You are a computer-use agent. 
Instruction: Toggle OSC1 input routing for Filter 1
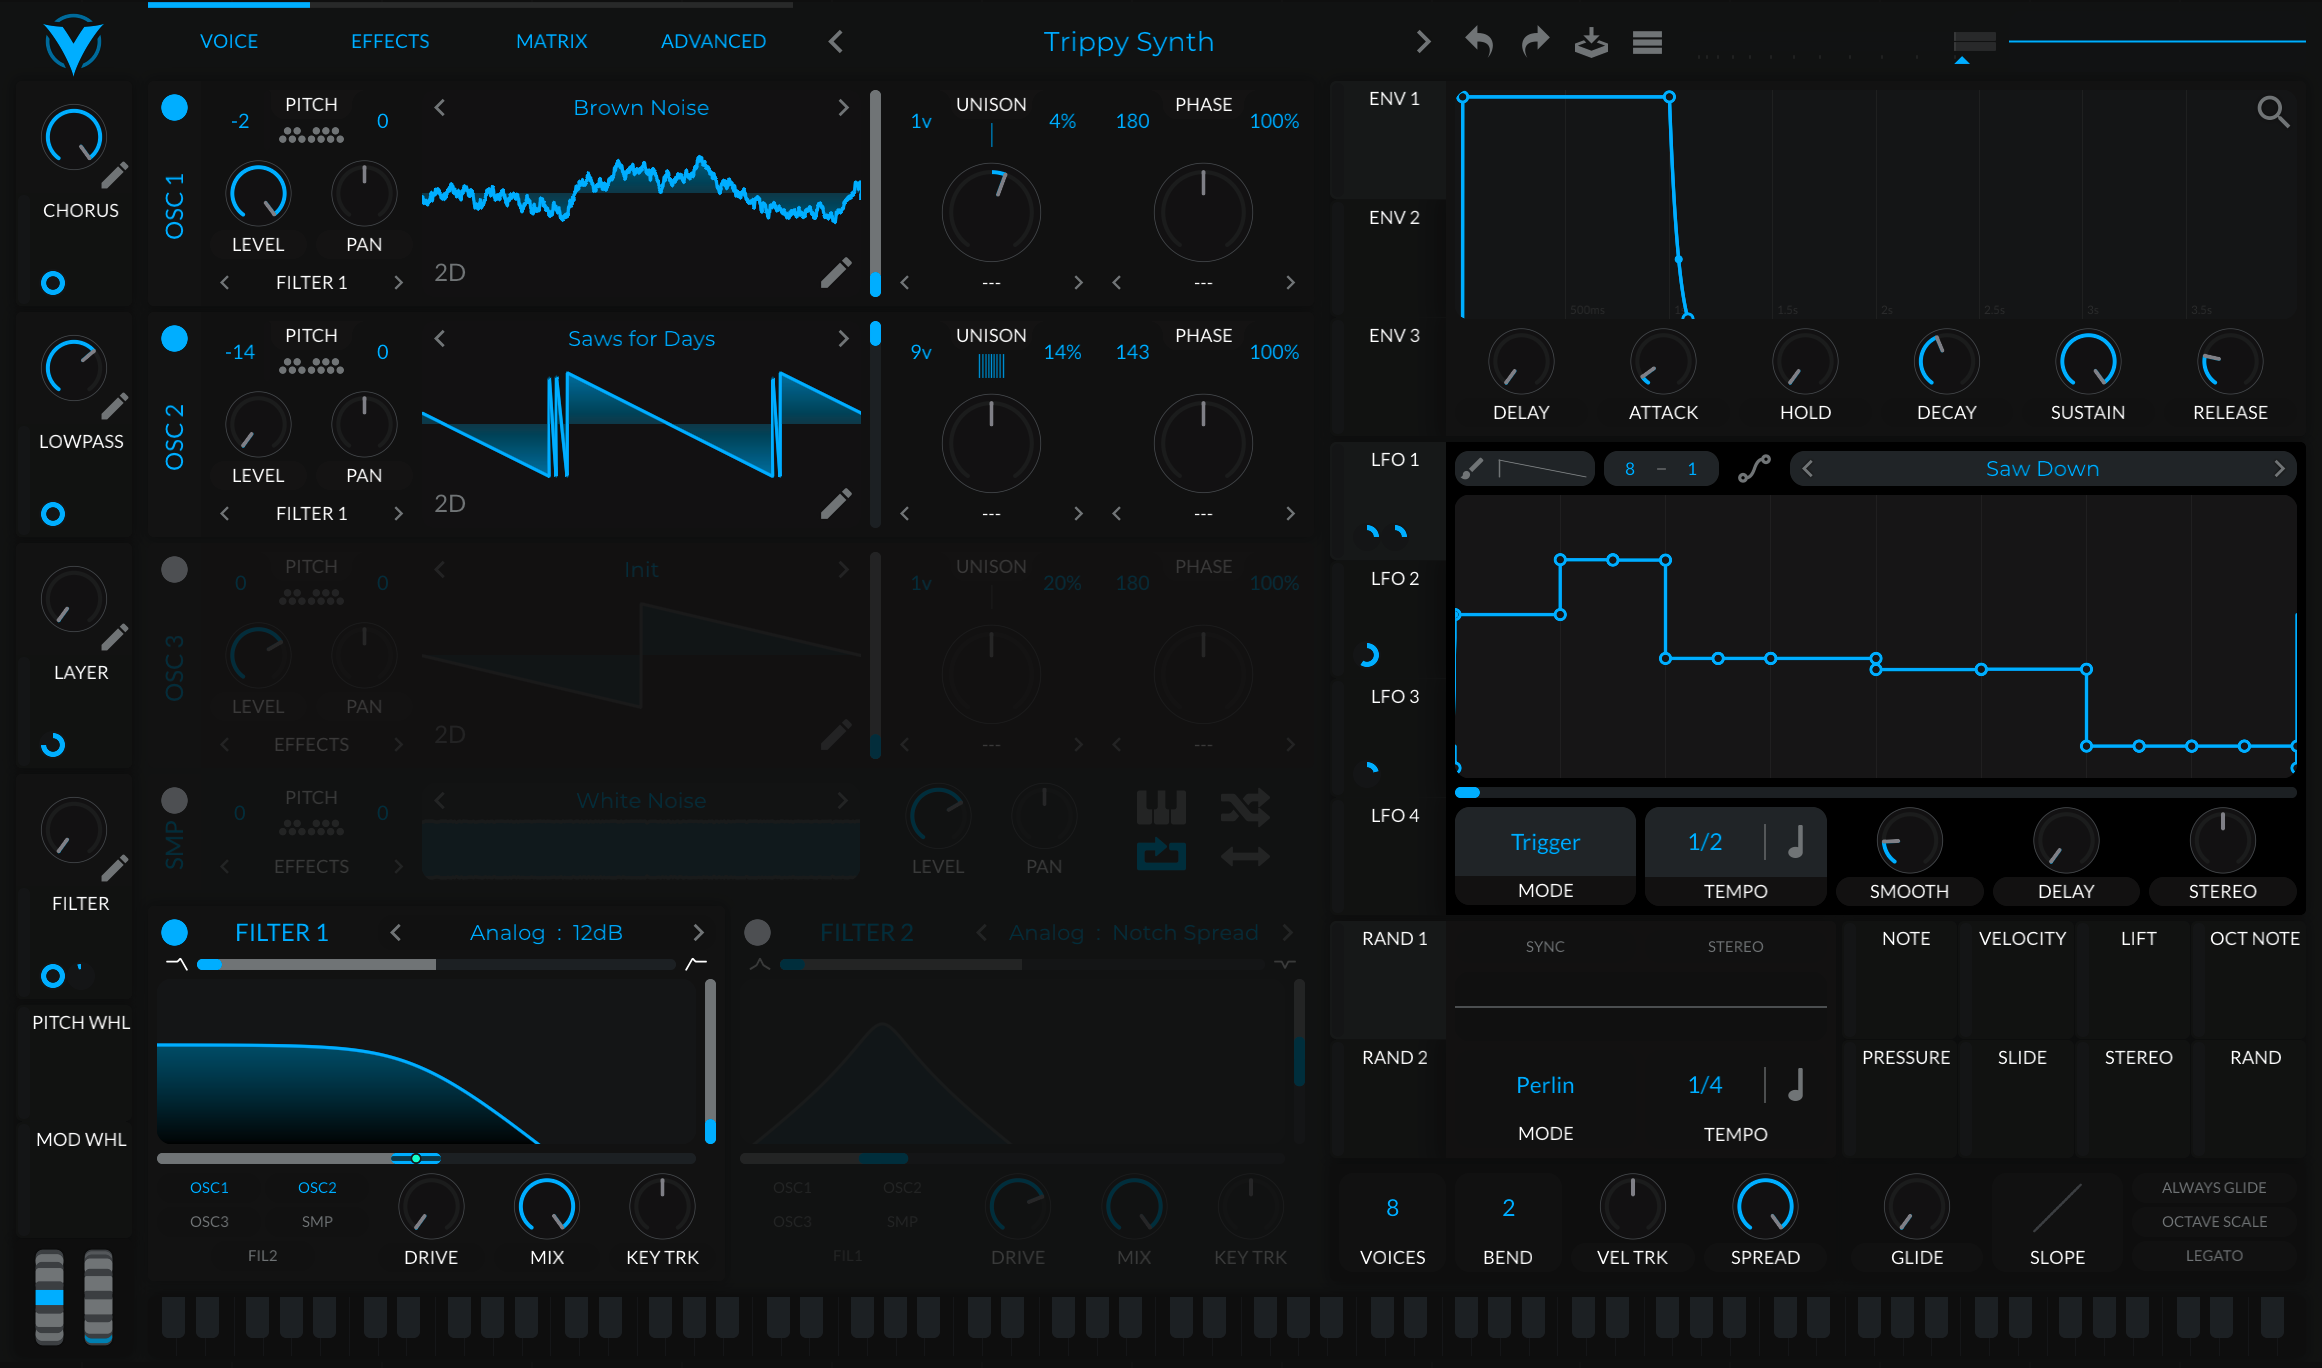click(x=209, y=1188)
